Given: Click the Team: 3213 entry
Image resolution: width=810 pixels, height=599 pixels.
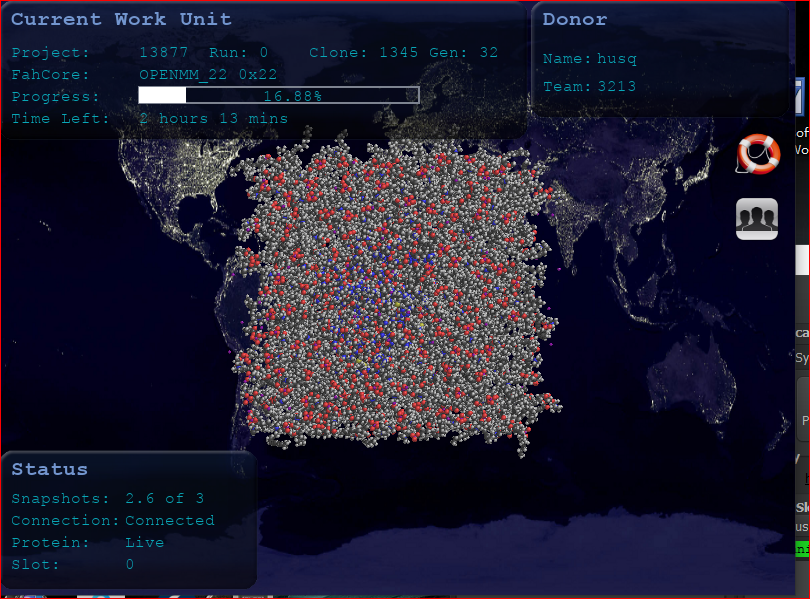Looking at the screenshot, I should (x=589, y=86).
